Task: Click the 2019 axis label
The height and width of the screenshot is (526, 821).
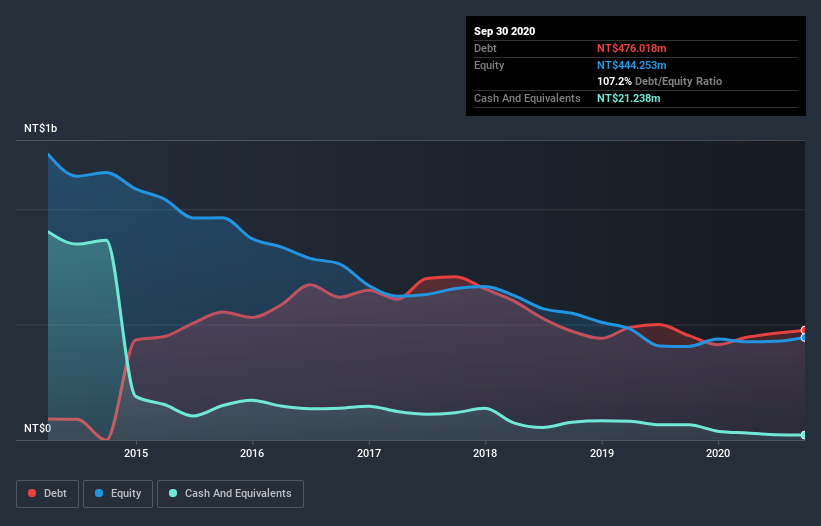Action: click(x=602, y=453)
